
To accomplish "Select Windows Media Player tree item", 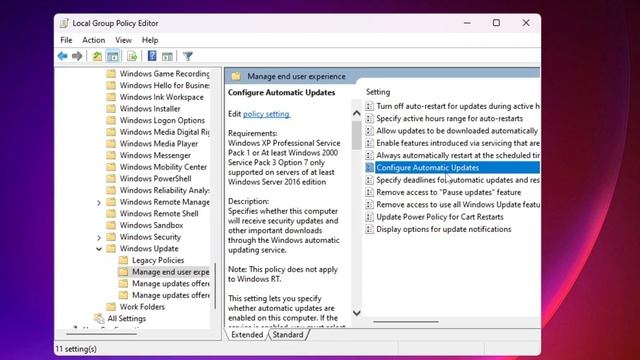I will click(x=159, y=144).
